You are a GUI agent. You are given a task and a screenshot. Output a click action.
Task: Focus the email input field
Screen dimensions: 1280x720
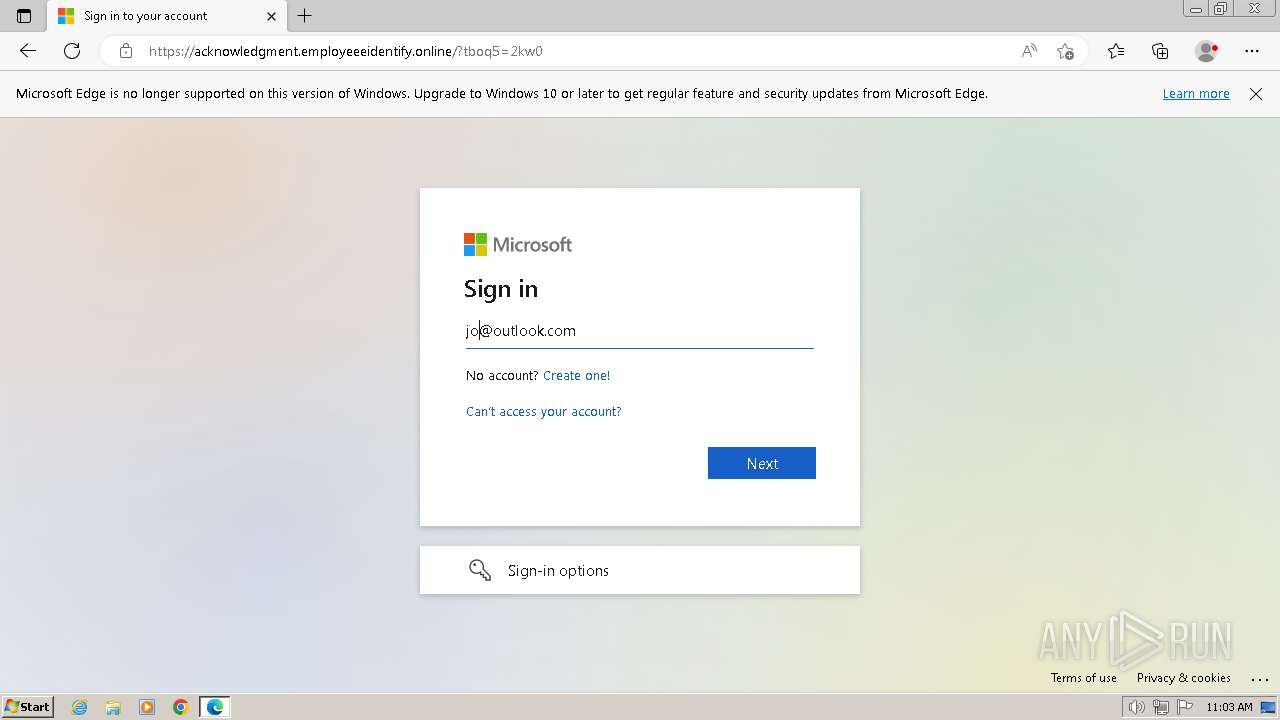click(640, 331)
